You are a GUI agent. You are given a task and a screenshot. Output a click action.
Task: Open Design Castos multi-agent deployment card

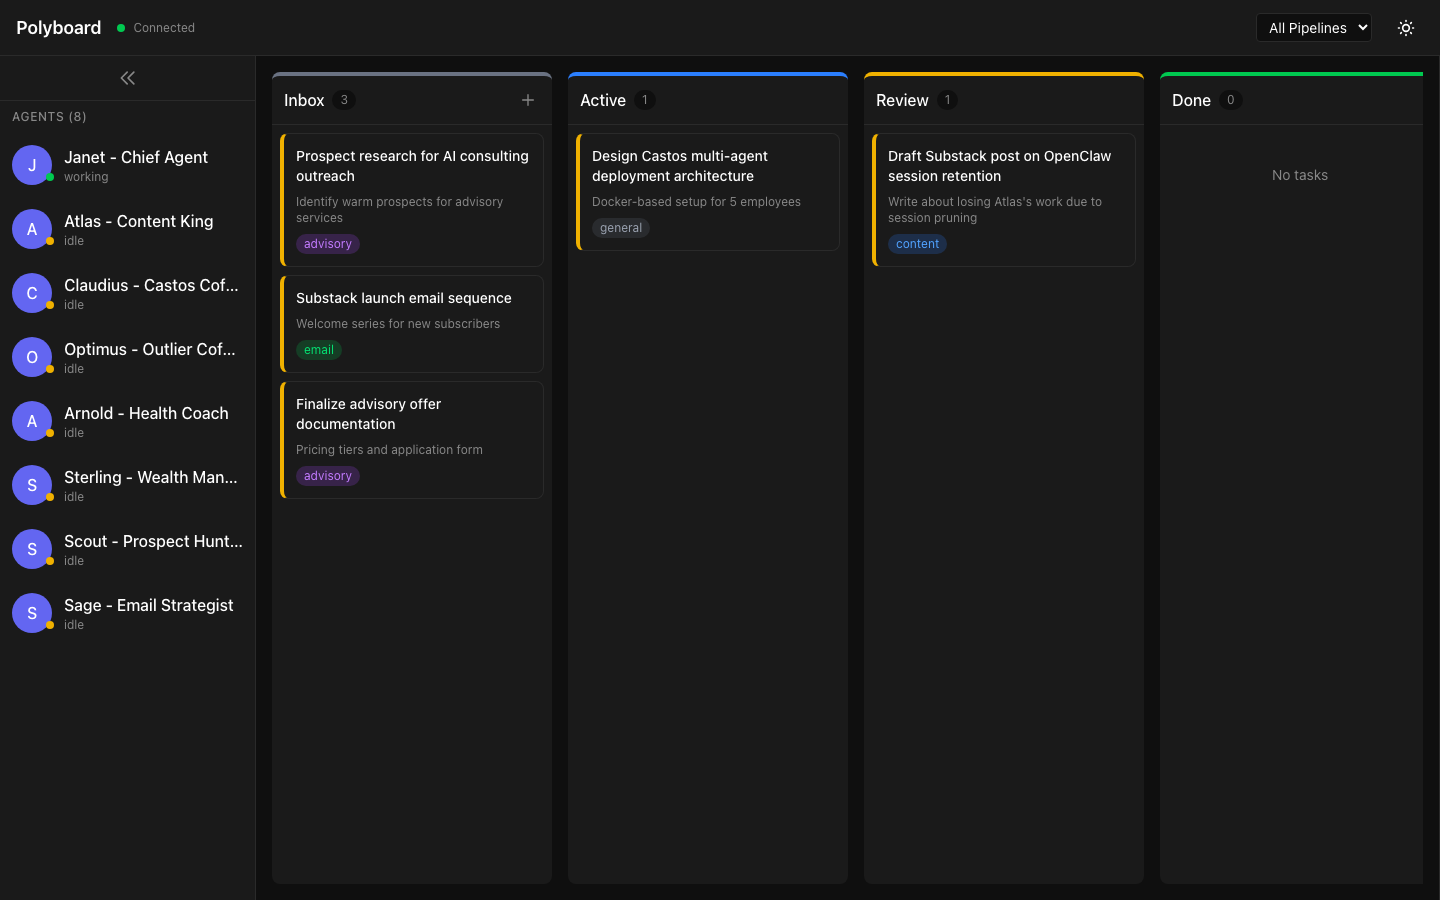[708, 192]
